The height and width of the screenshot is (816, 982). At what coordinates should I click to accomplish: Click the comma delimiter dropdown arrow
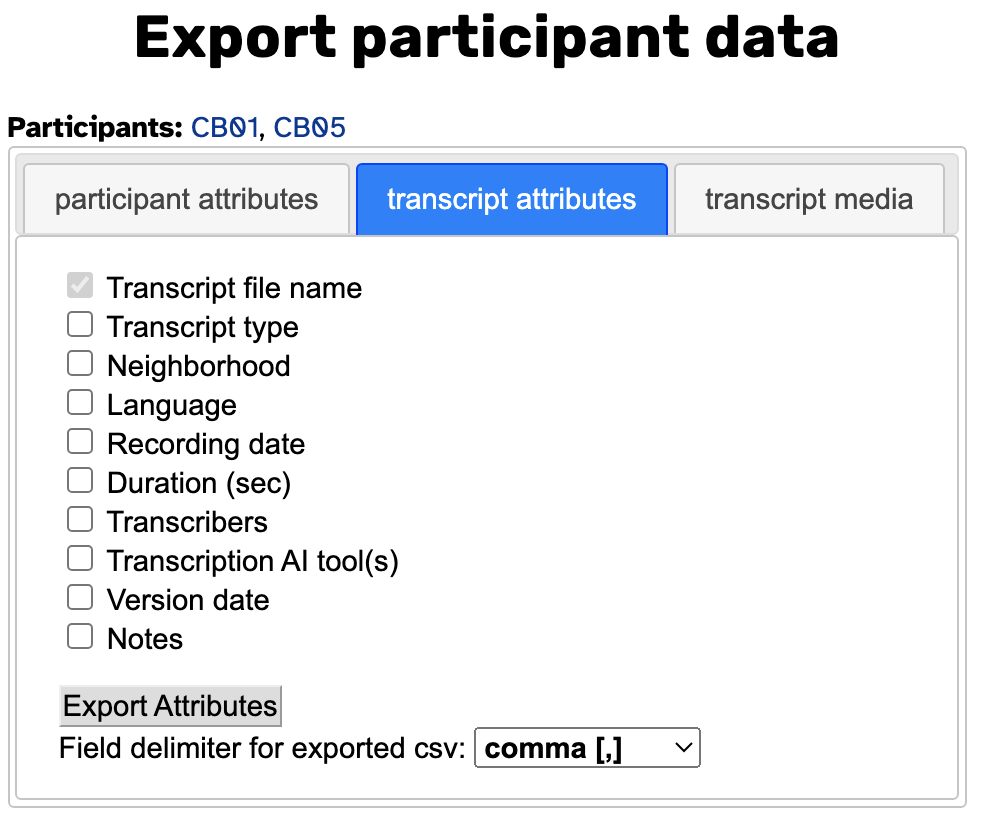(x=684, y=748)
